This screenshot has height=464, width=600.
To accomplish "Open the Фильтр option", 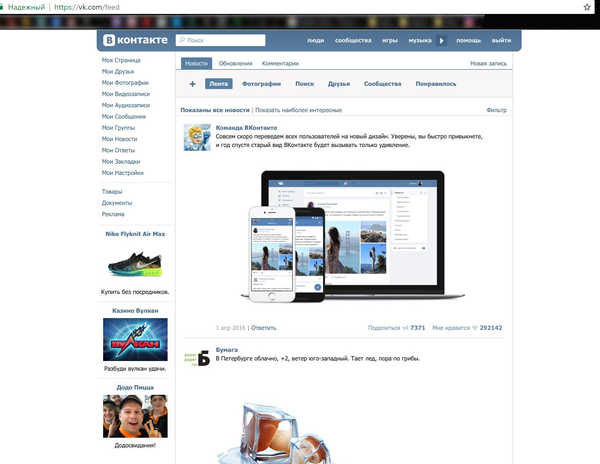I will coord(496,110).
